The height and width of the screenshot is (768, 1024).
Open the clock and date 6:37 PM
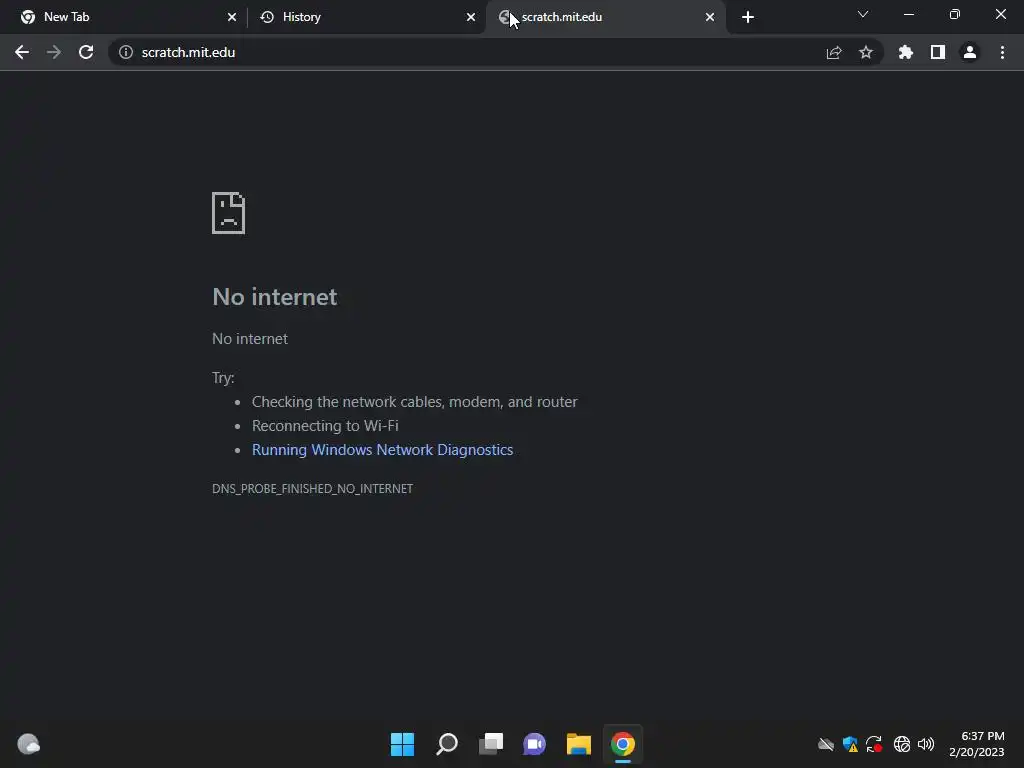click(x=976, y=744)
